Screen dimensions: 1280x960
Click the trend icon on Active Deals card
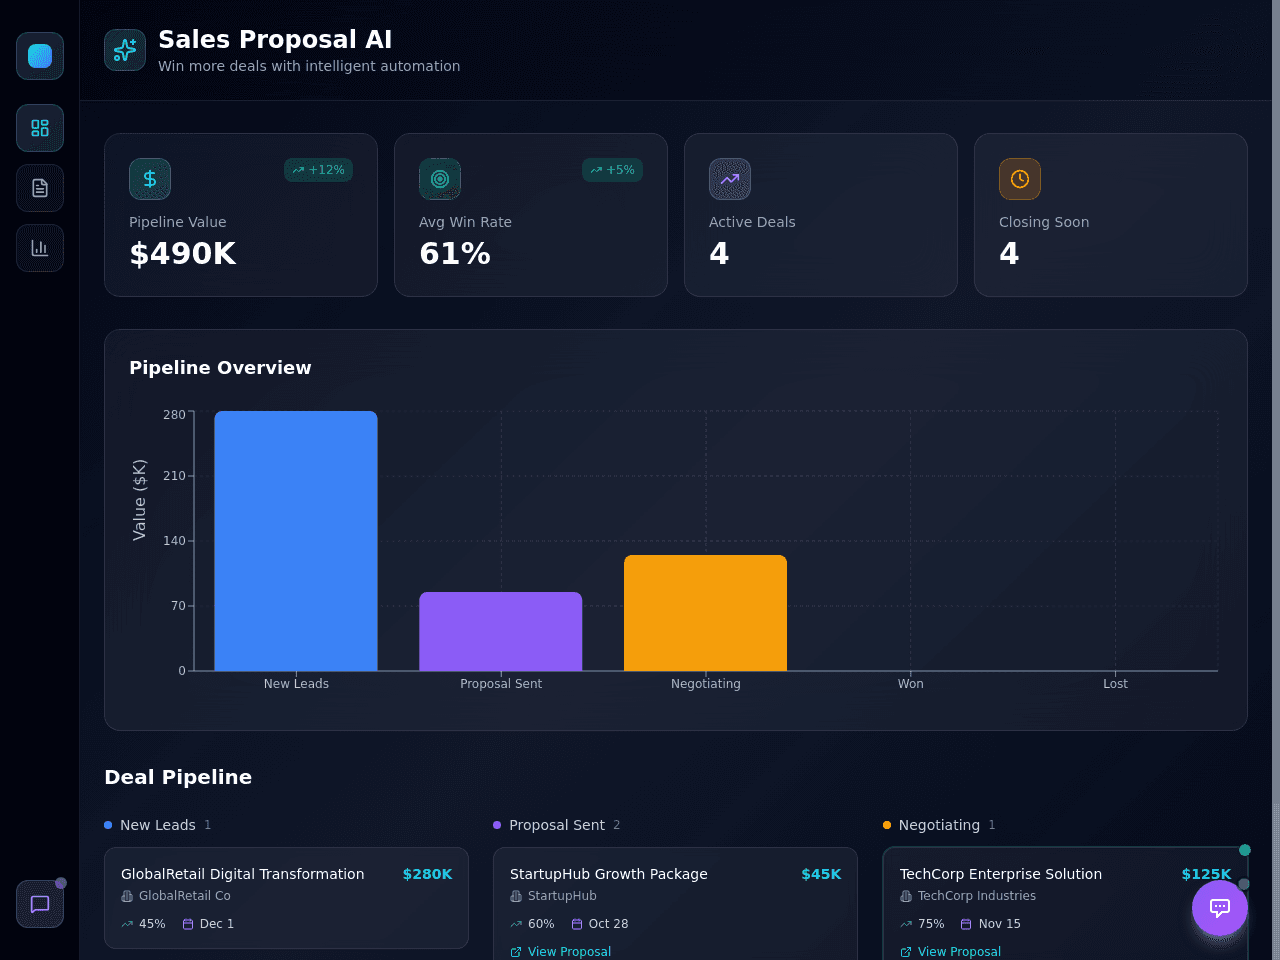point(730,179)
